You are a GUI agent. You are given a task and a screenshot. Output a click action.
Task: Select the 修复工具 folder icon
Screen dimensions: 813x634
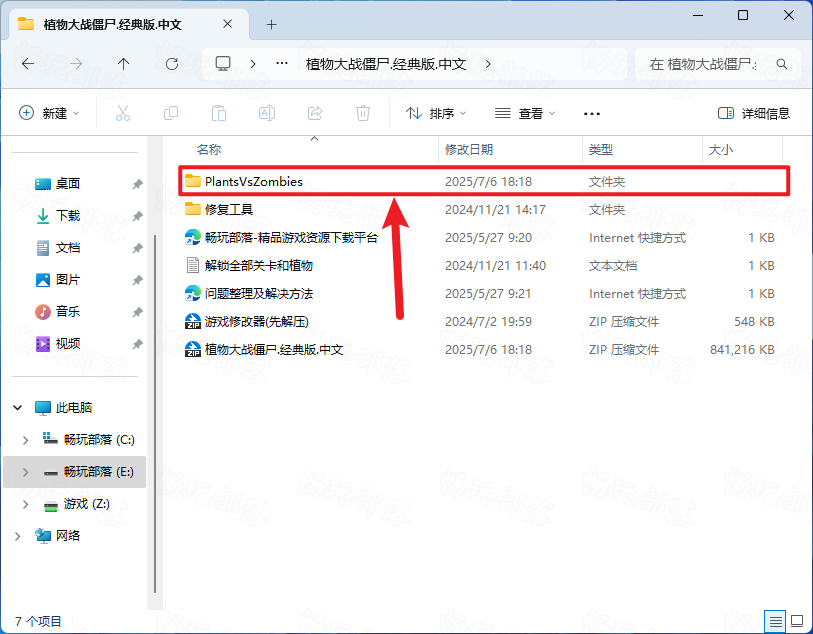[x=193, y=209]
